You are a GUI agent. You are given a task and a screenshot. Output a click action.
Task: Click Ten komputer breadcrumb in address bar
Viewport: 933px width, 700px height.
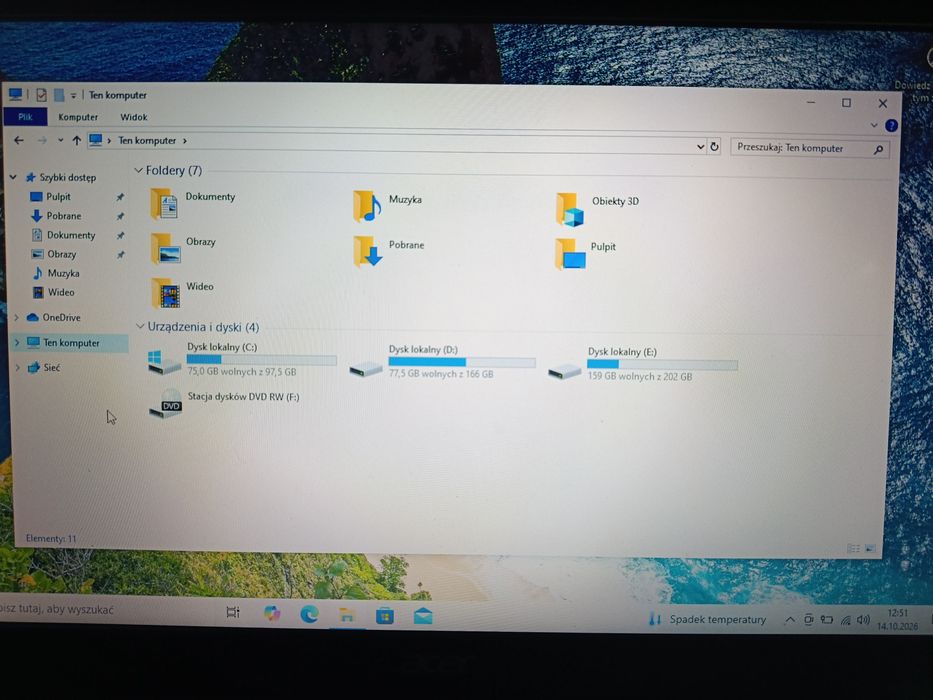147,140
